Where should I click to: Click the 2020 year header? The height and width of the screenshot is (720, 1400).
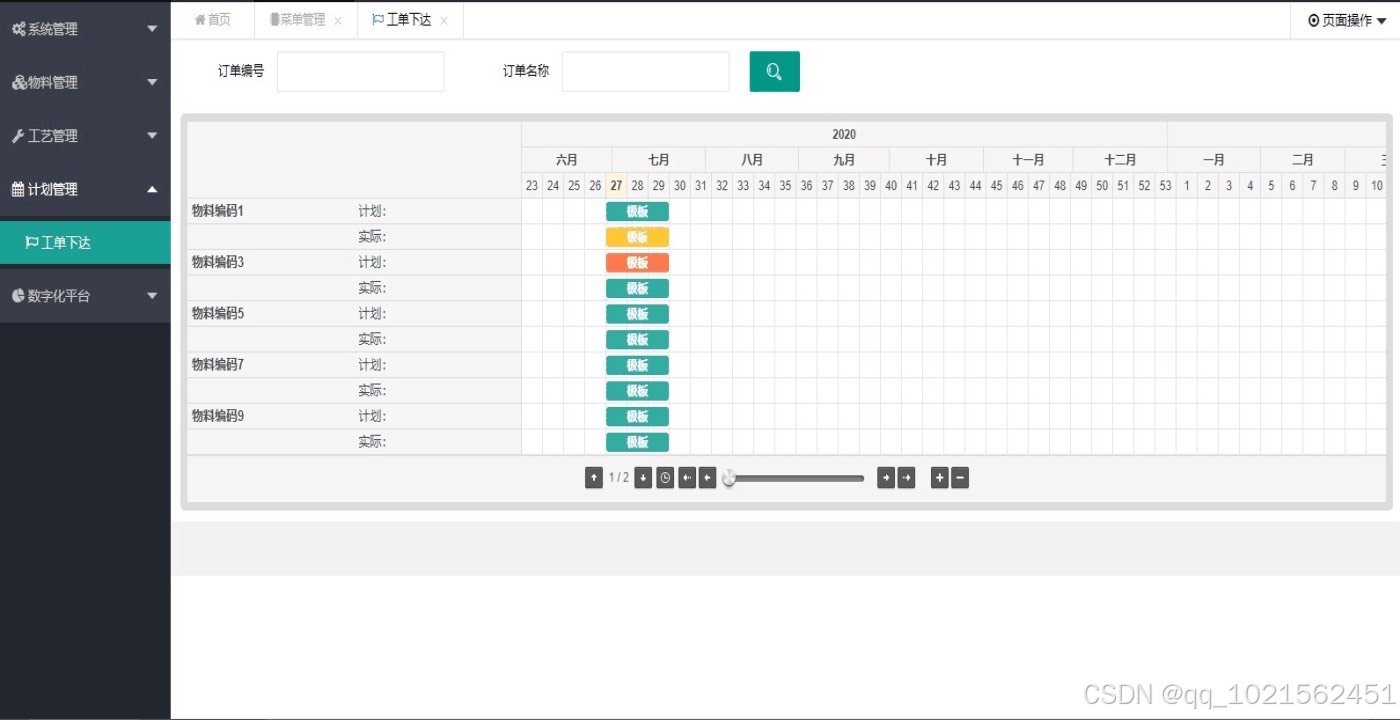844,135
